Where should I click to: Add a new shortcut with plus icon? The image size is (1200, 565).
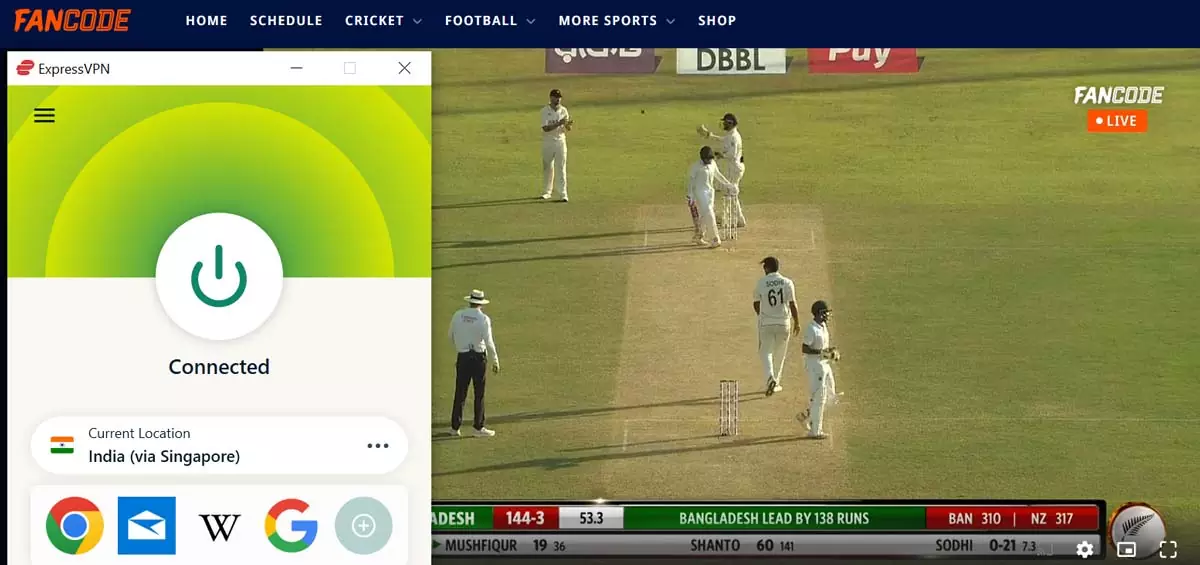364,525
